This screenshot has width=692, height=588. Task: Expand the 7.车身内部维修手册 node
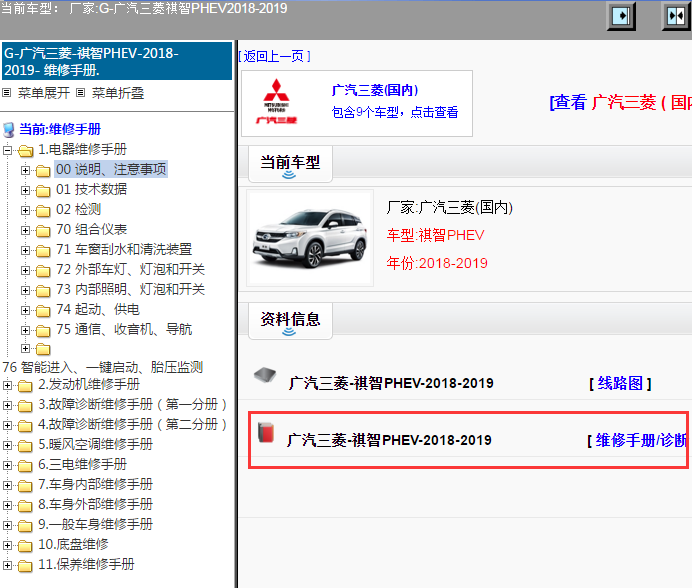7,485
